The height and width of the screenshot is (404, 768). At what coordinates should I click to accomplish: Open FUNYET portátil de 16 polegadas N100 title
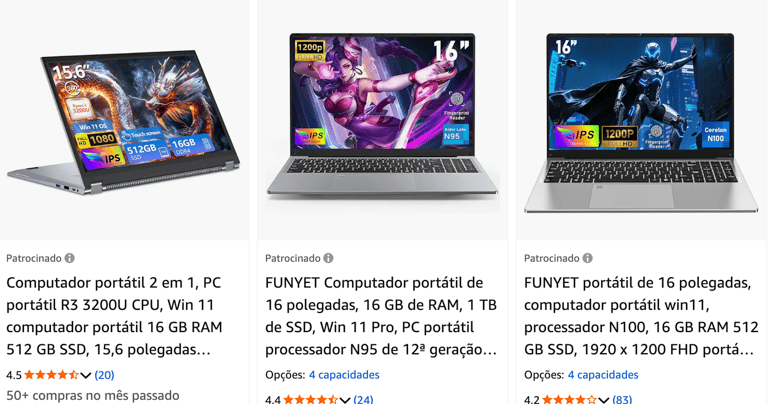[x=641, y=316]
